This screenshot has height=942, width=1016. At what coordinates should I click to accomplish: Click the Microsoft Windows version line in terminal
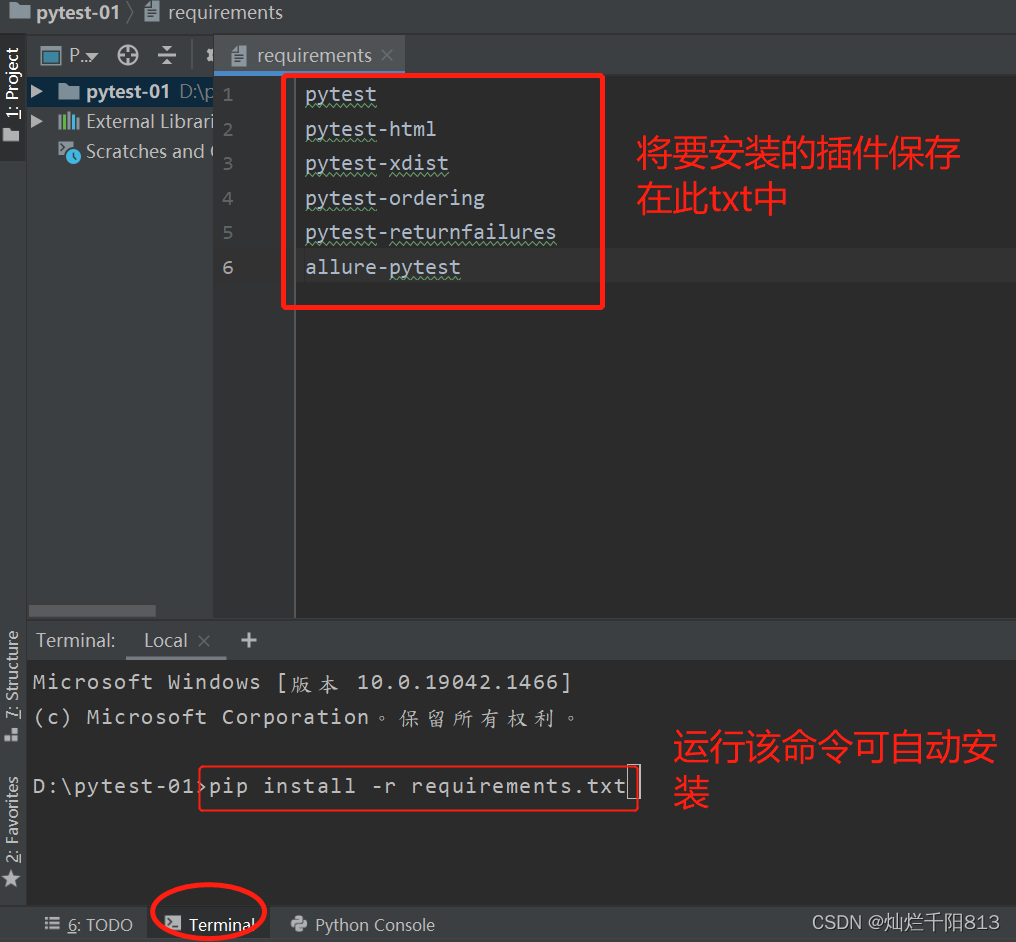(302, 682)
